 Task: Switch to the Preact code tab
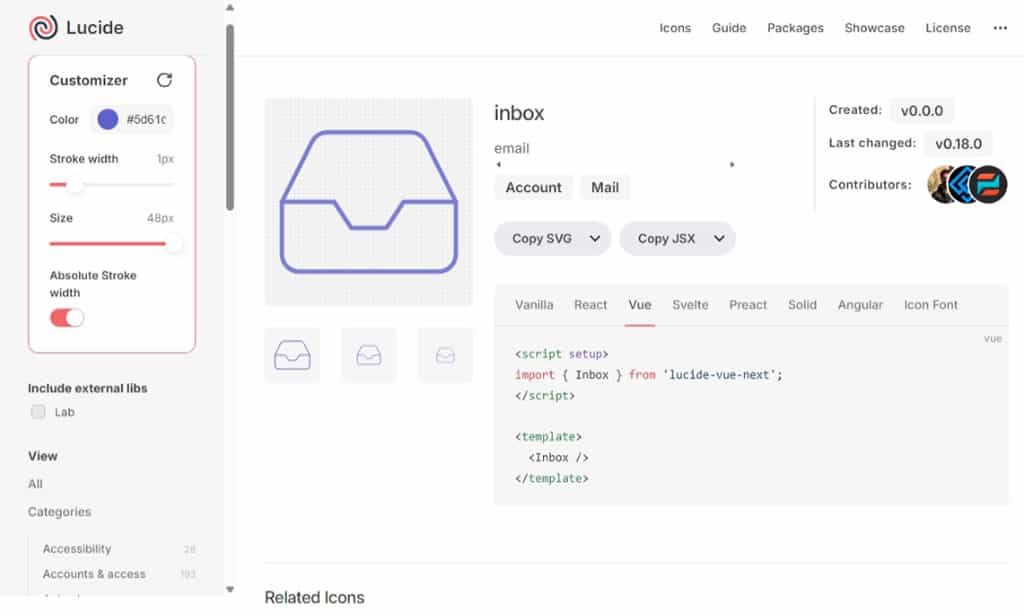coord(748,305)
